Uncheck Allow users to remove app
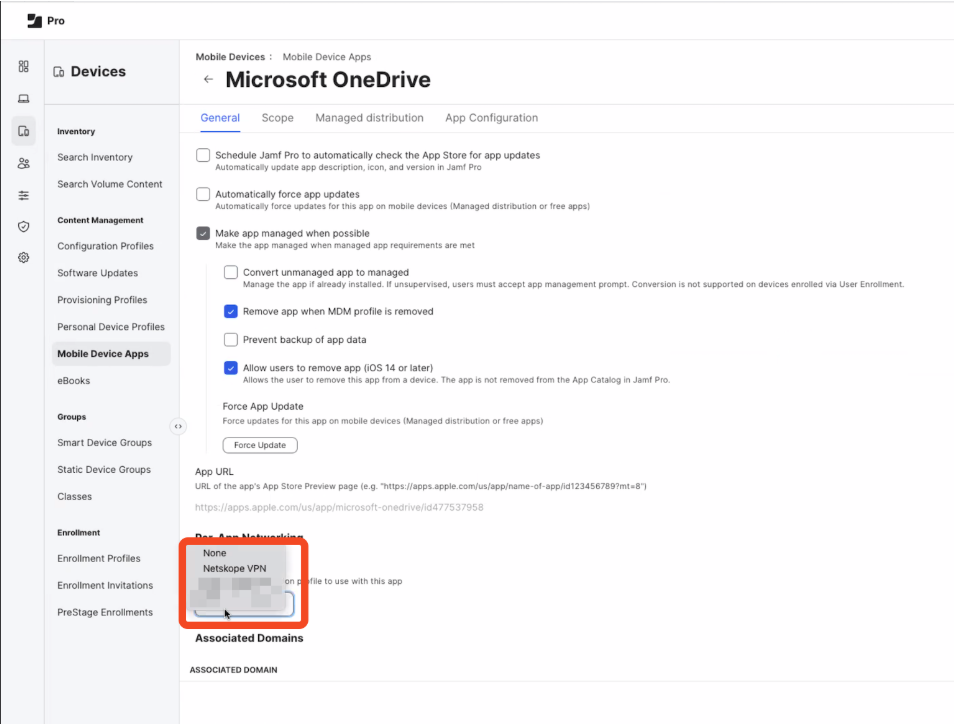 231,368
